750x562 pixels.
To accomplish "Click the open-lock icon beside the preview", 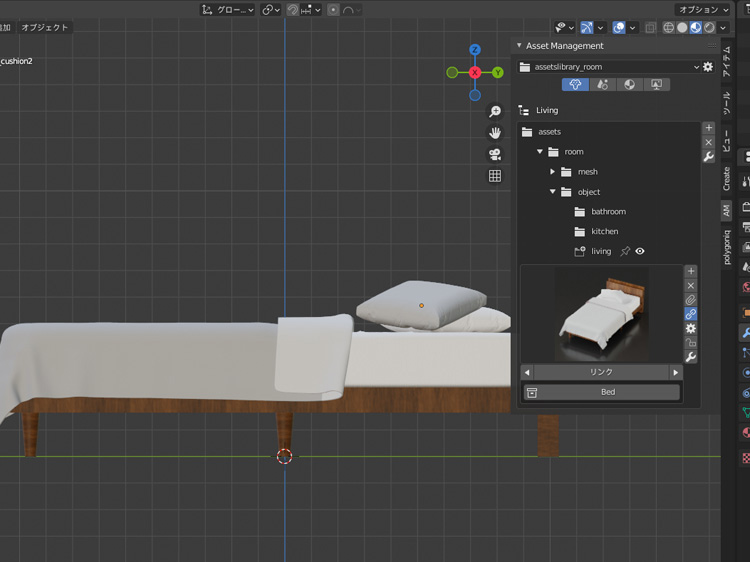I will coord(690,342).
